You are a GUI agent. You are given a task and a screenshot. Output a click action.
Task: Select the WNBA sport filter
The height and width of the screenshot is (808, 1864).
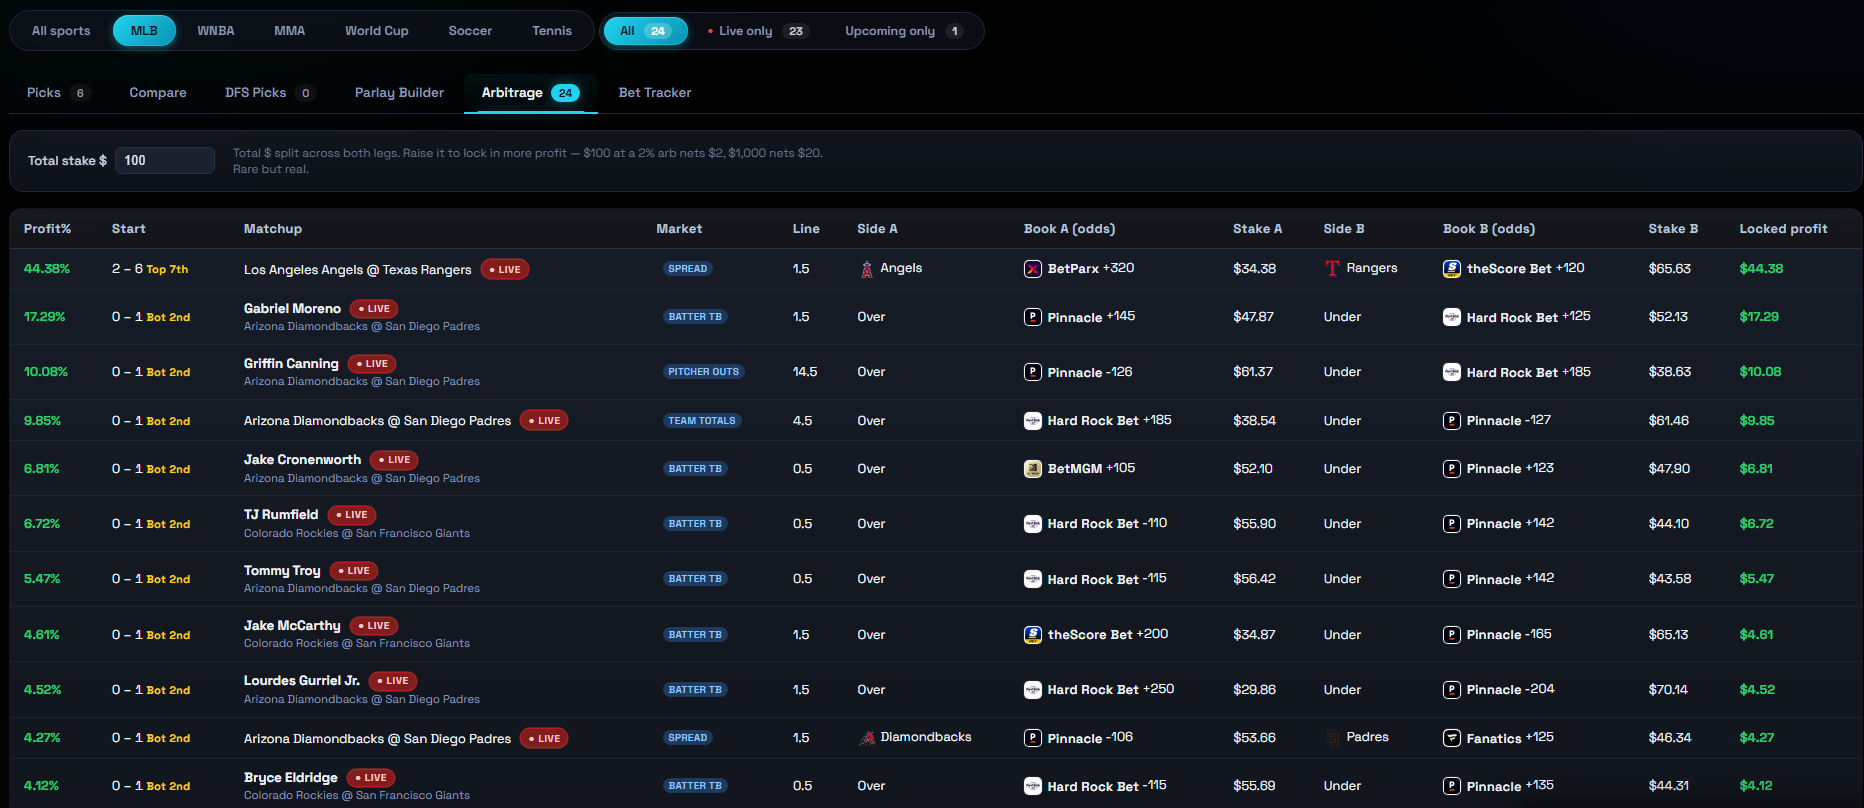(x=216, y=31)
